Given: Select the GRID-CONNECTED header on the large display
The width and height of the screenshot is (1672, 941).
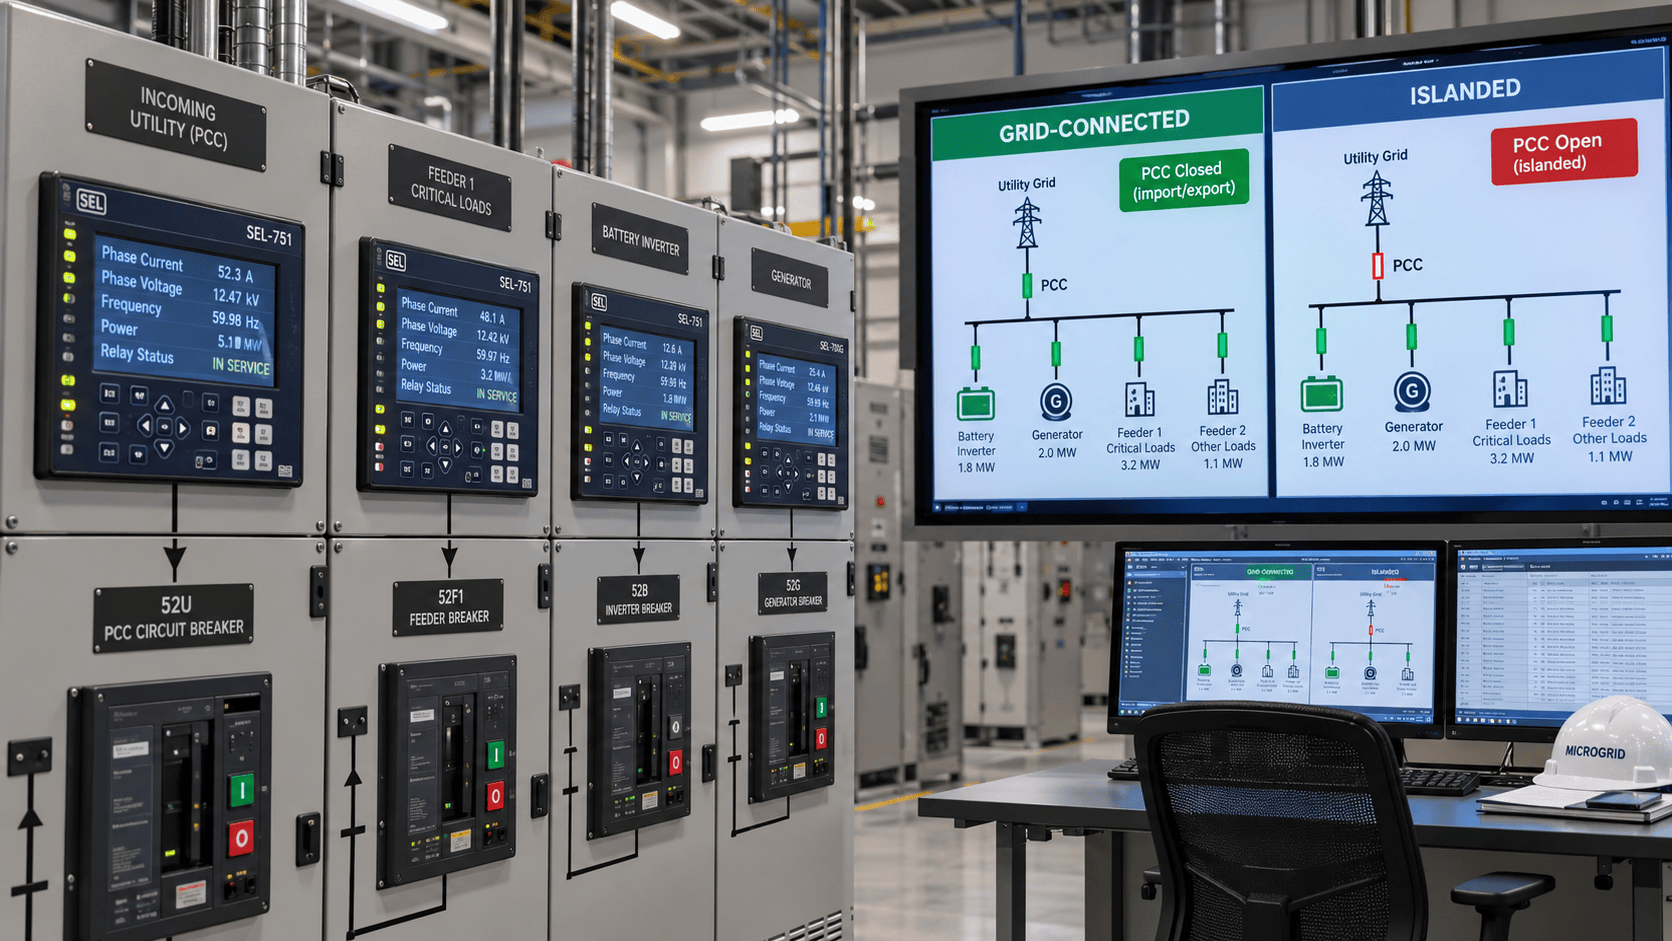Looking at the screenshot, I should (1097, 125).
